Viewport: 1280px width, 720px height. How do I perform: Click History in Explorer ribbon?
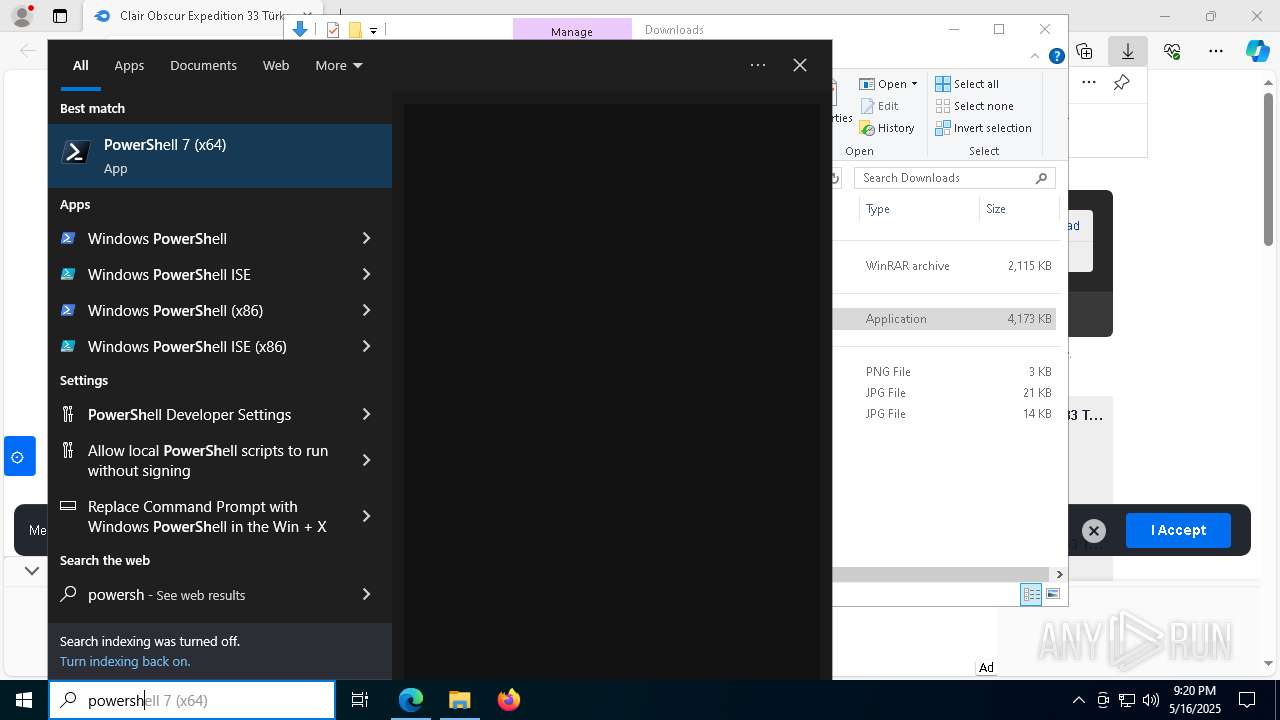(887, 128)
